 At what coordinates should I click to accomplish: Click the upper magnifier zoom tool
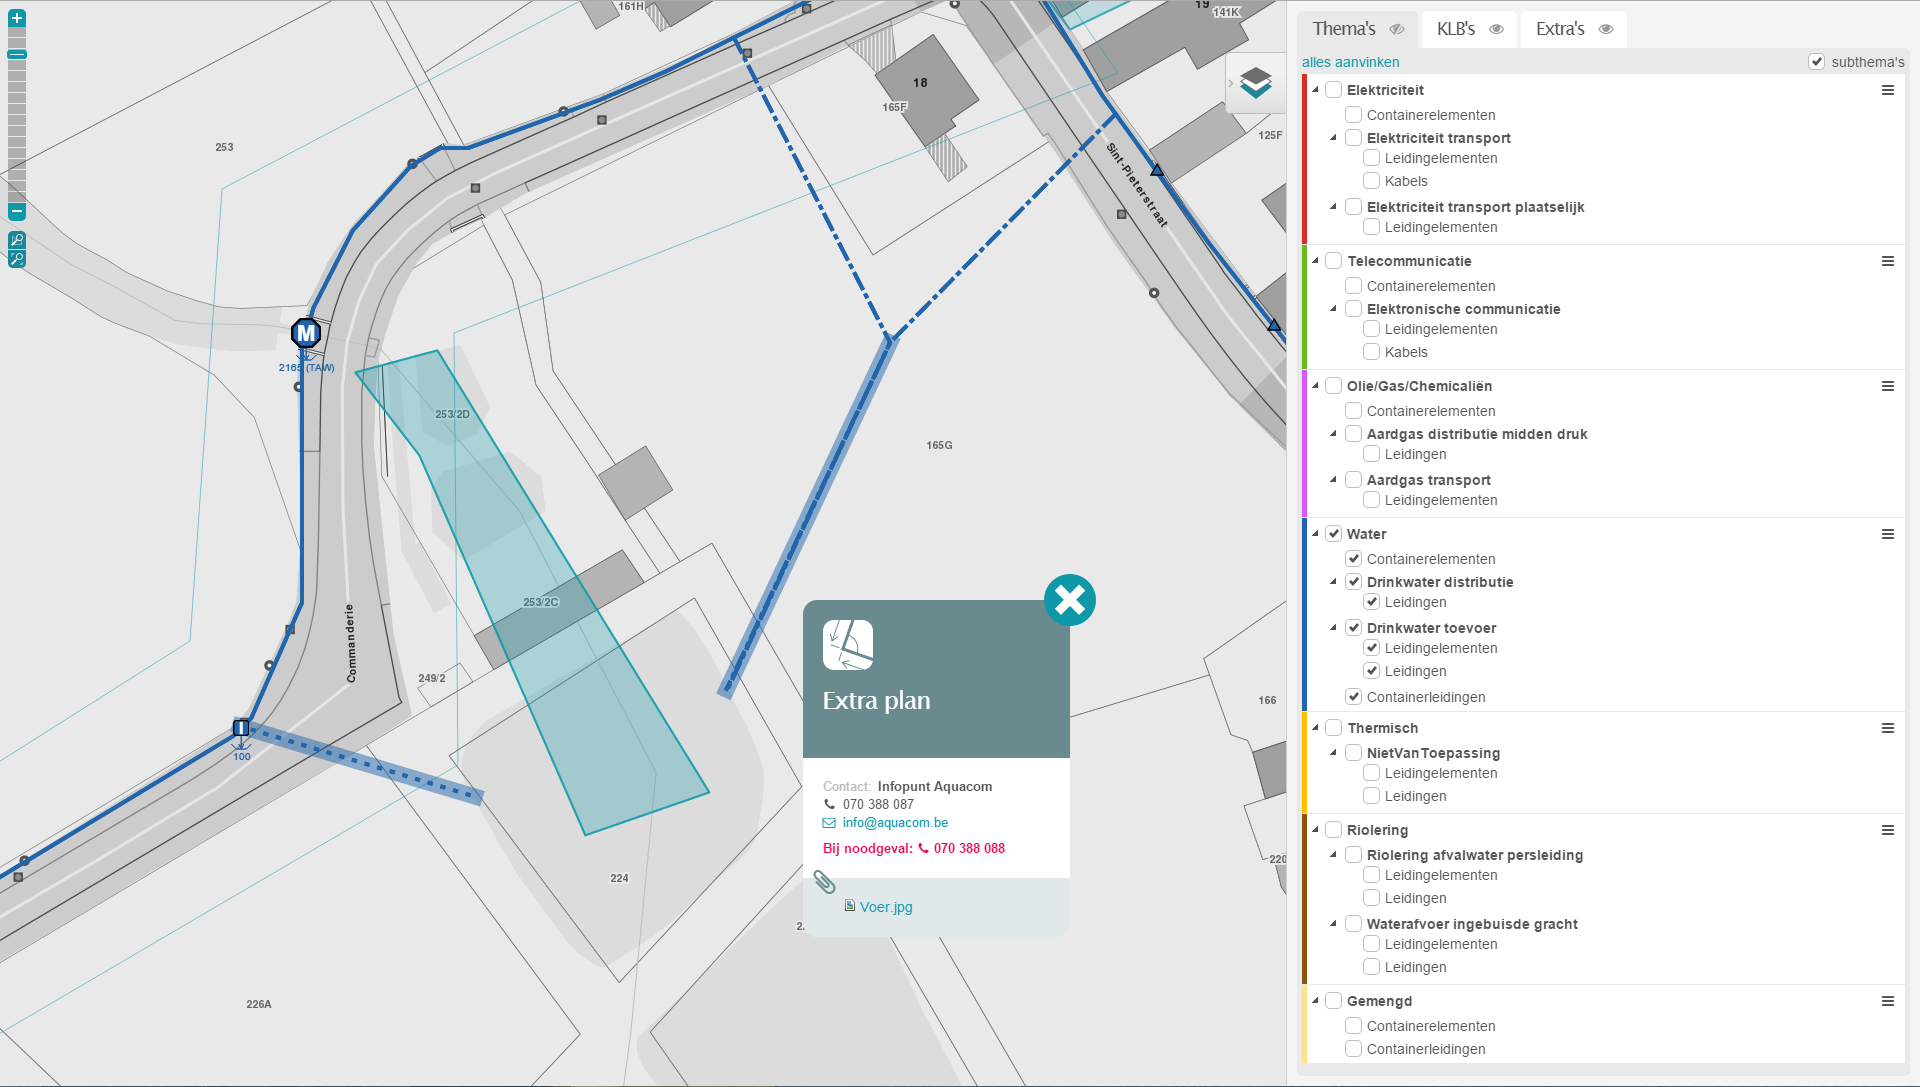tap(17, 240)
